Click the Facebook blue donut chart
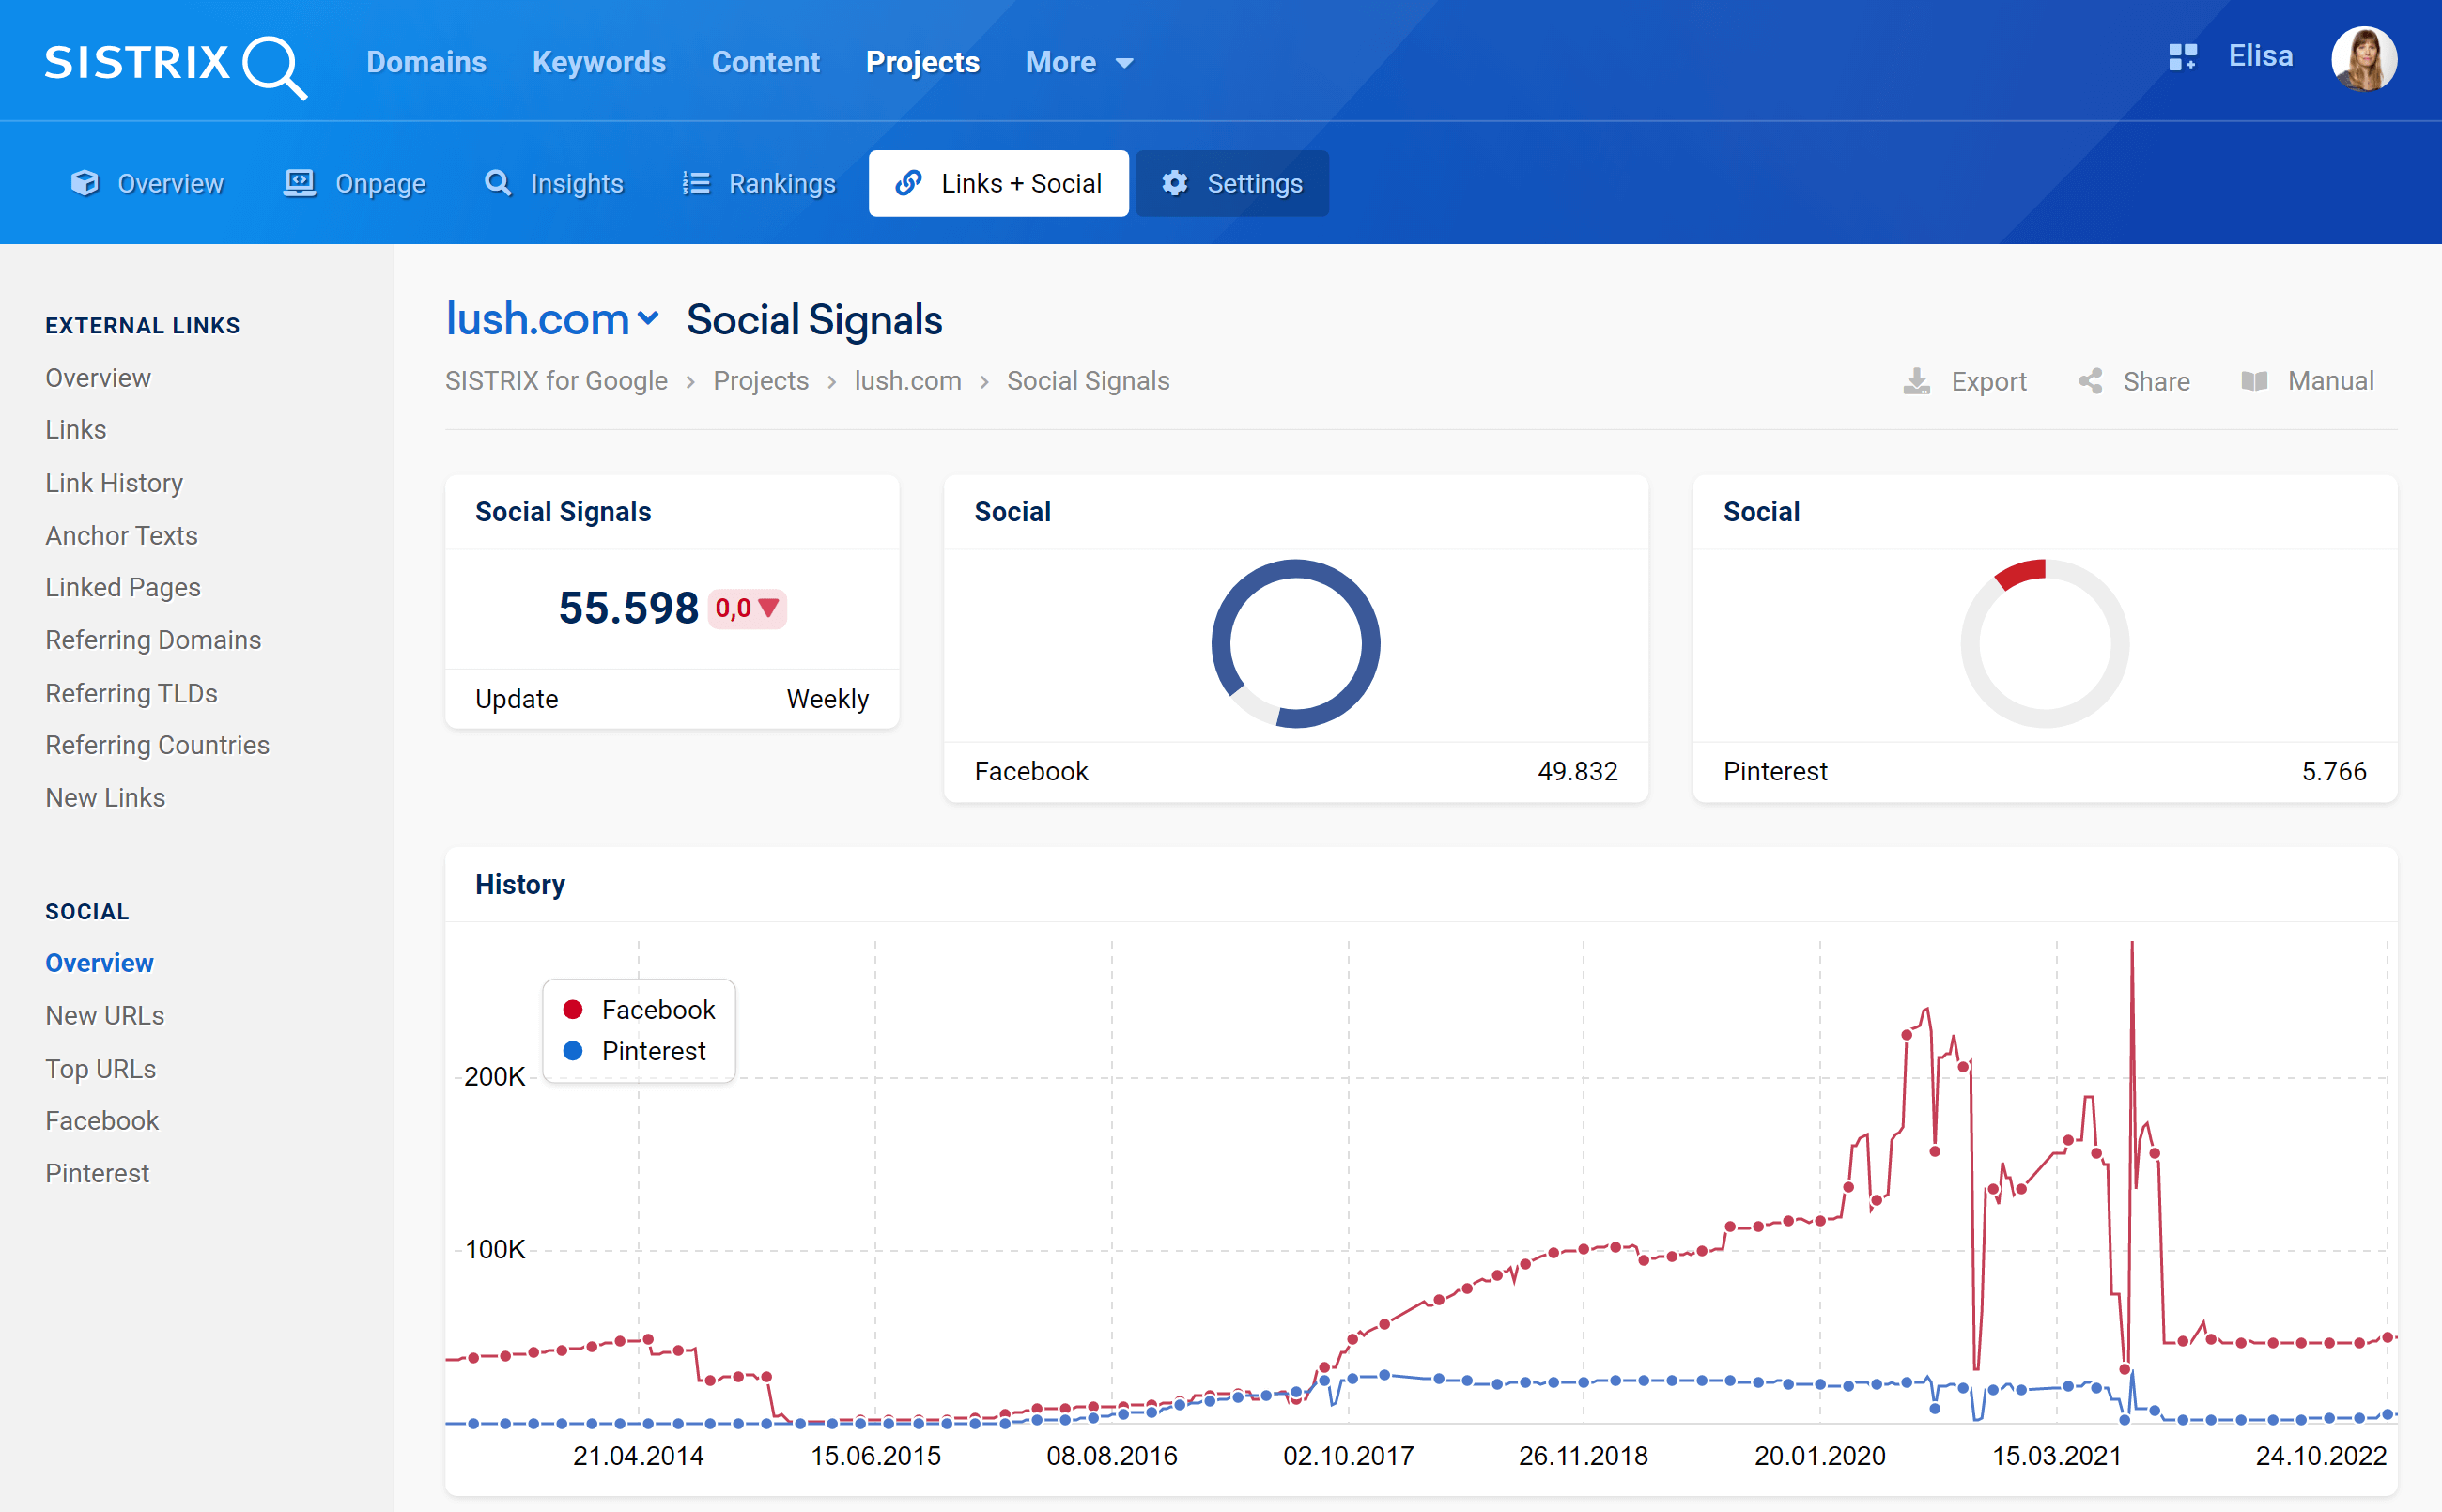 pos(1296,644)
